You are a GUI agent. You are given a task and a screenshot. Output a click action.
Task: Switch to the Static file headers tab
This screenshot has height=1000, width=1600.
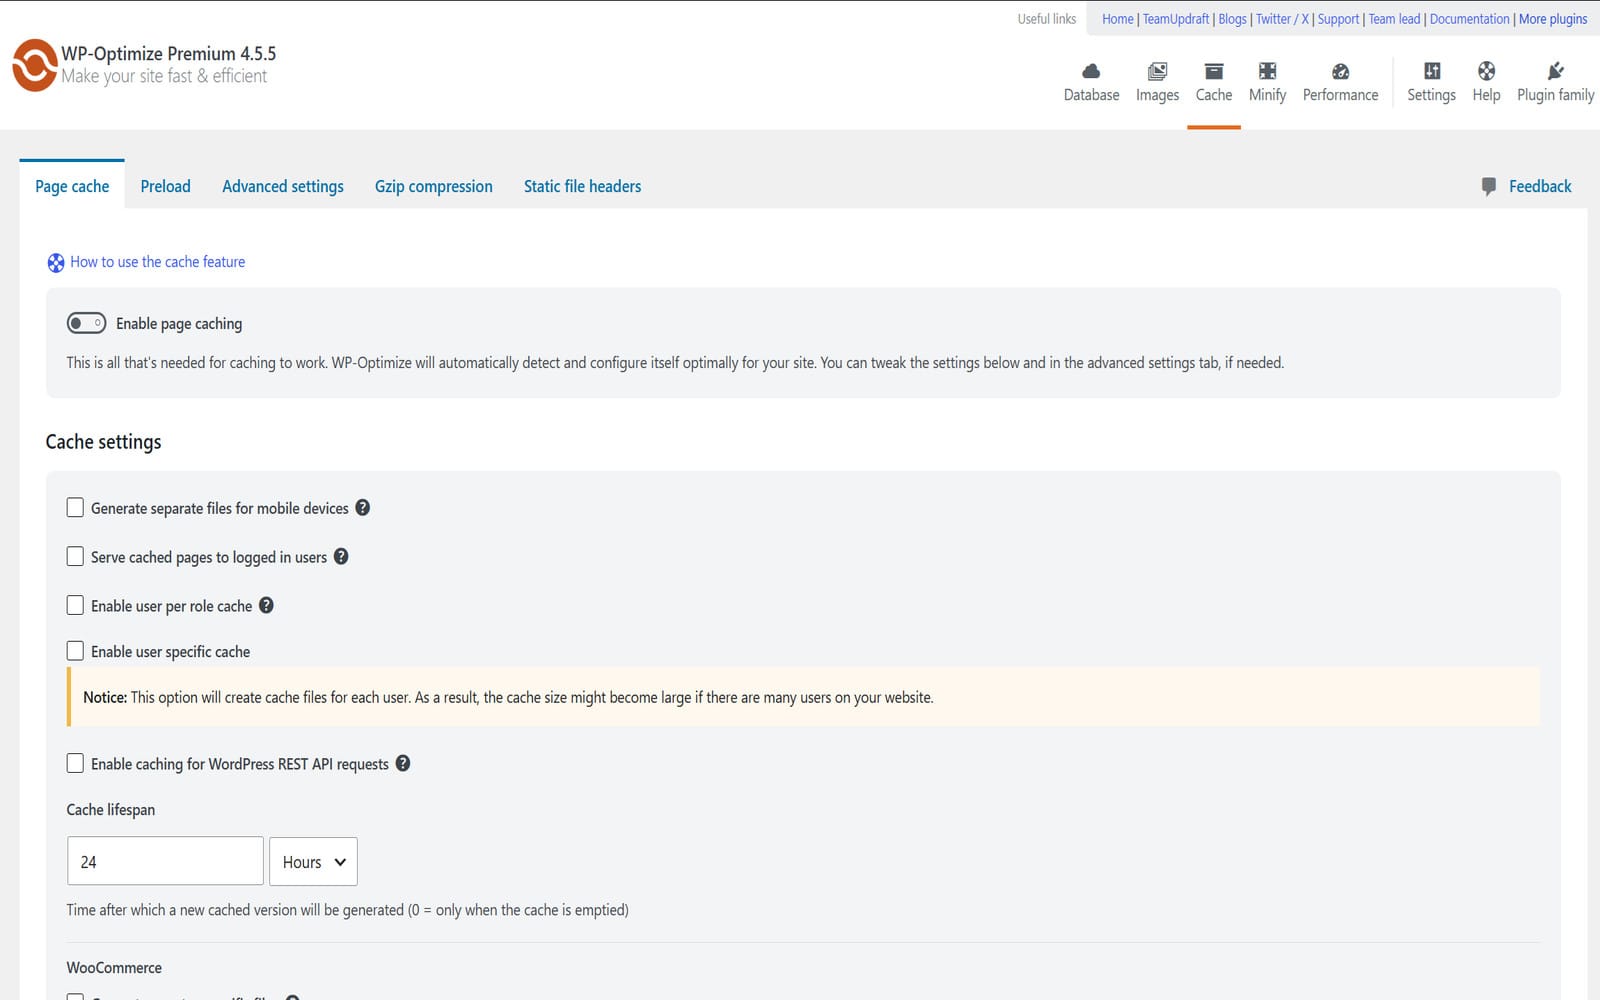click(582, 186)
